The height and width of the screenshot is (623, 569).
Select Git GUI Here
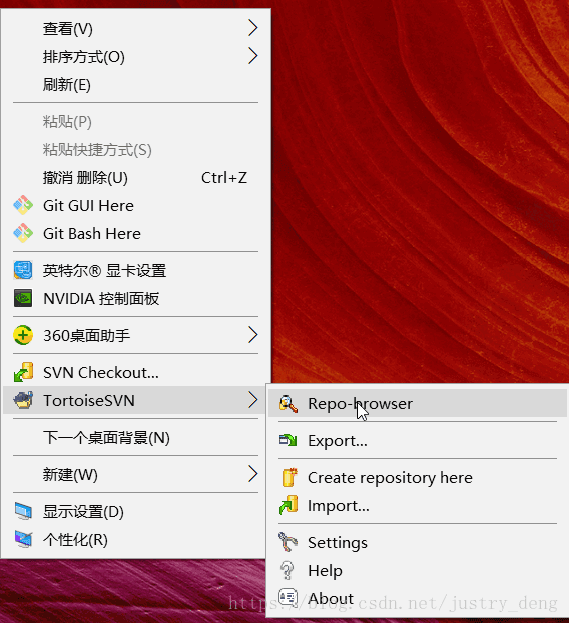136,205
